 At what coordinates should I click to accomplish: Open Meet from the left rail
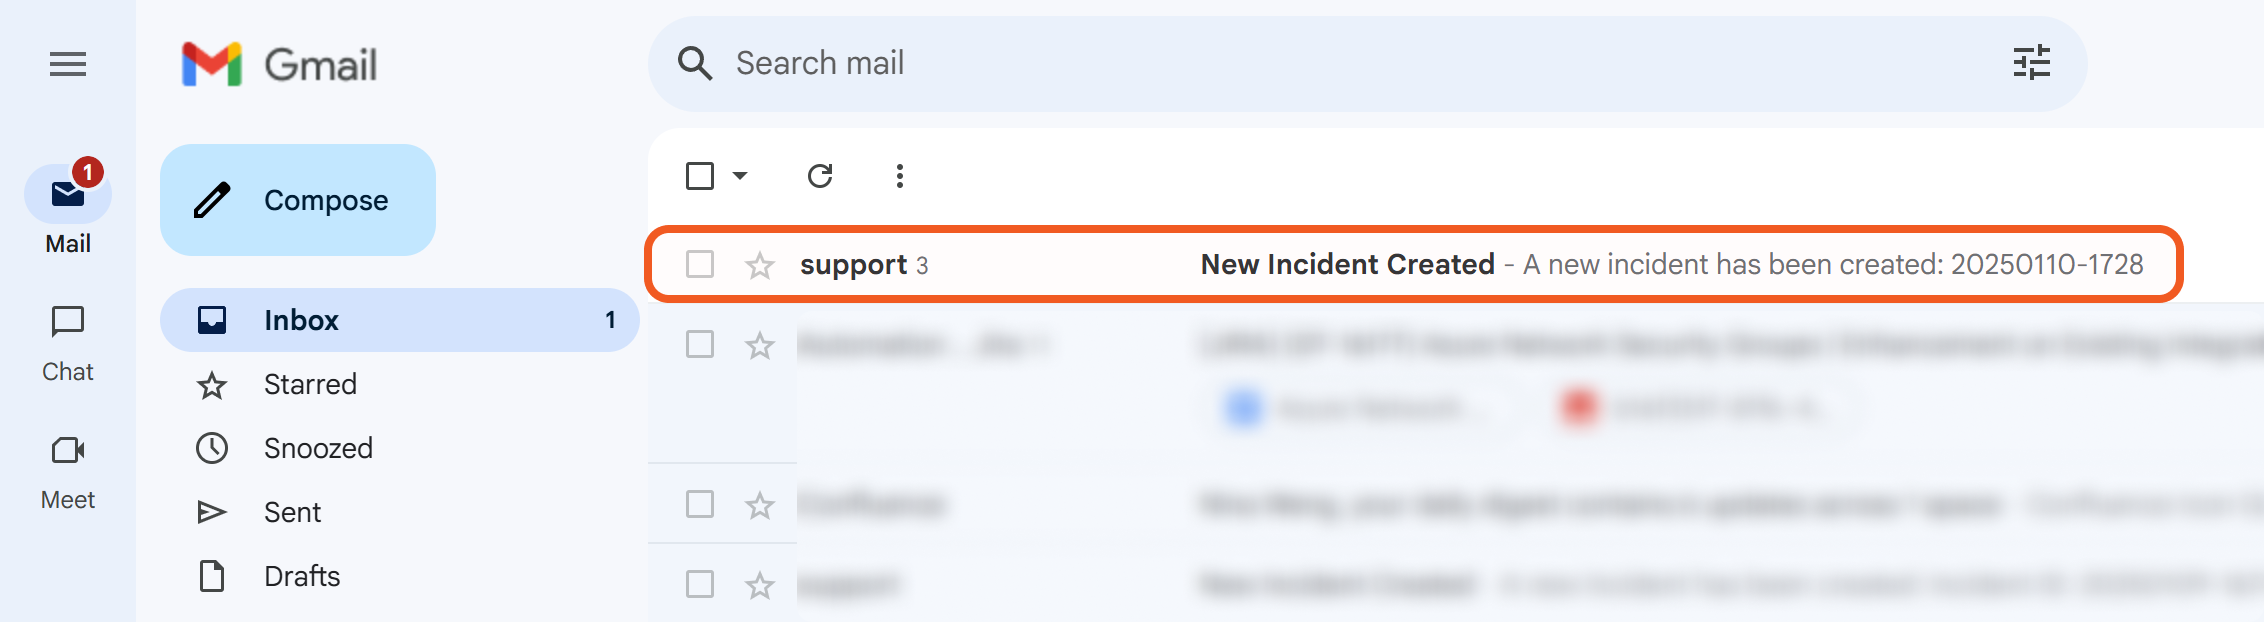click(68, 470)
